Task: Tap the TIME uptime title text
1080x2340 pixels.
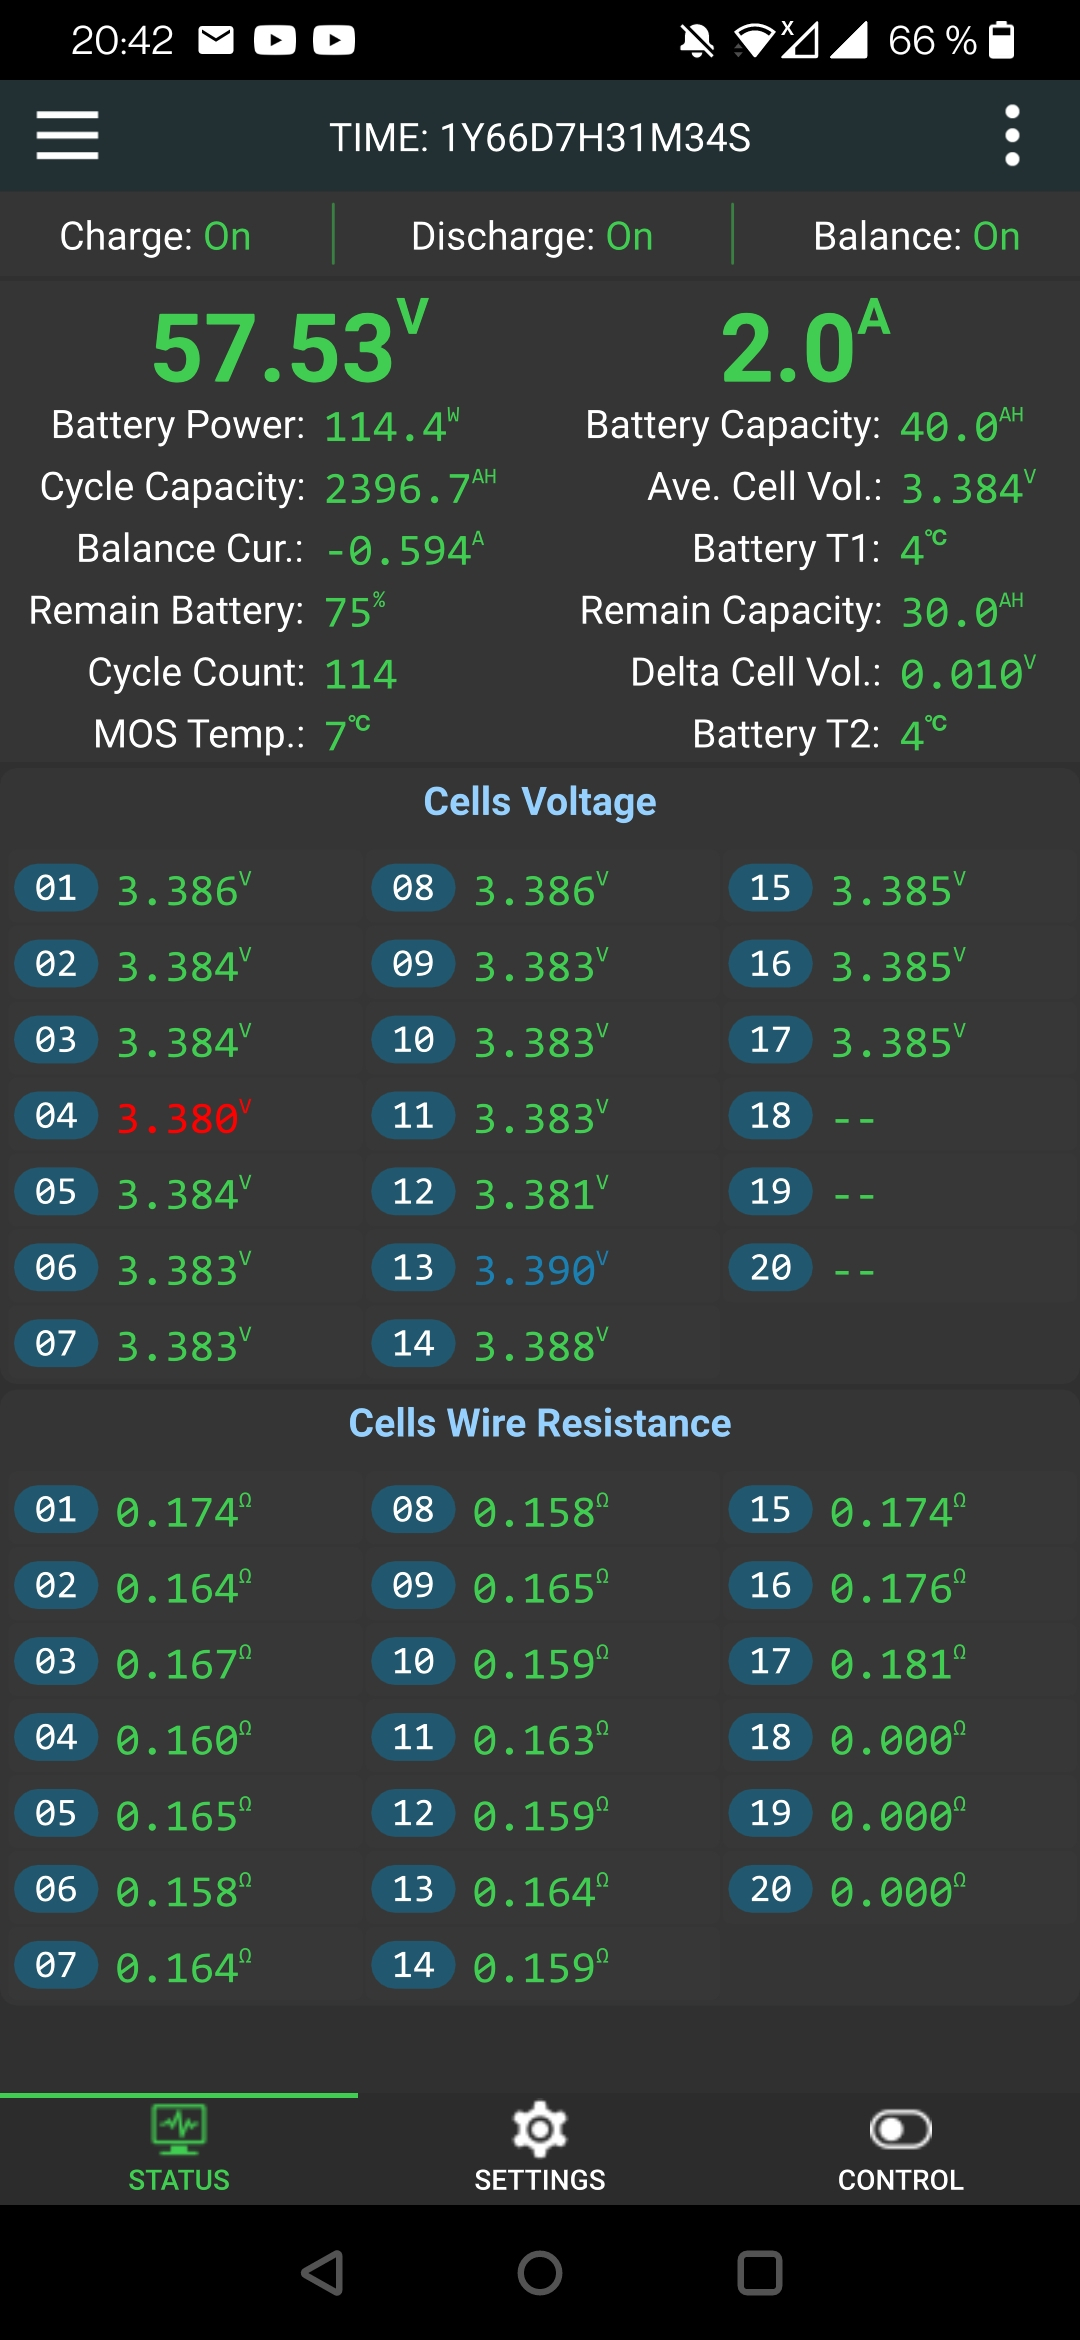Action: tap(540, 138)
